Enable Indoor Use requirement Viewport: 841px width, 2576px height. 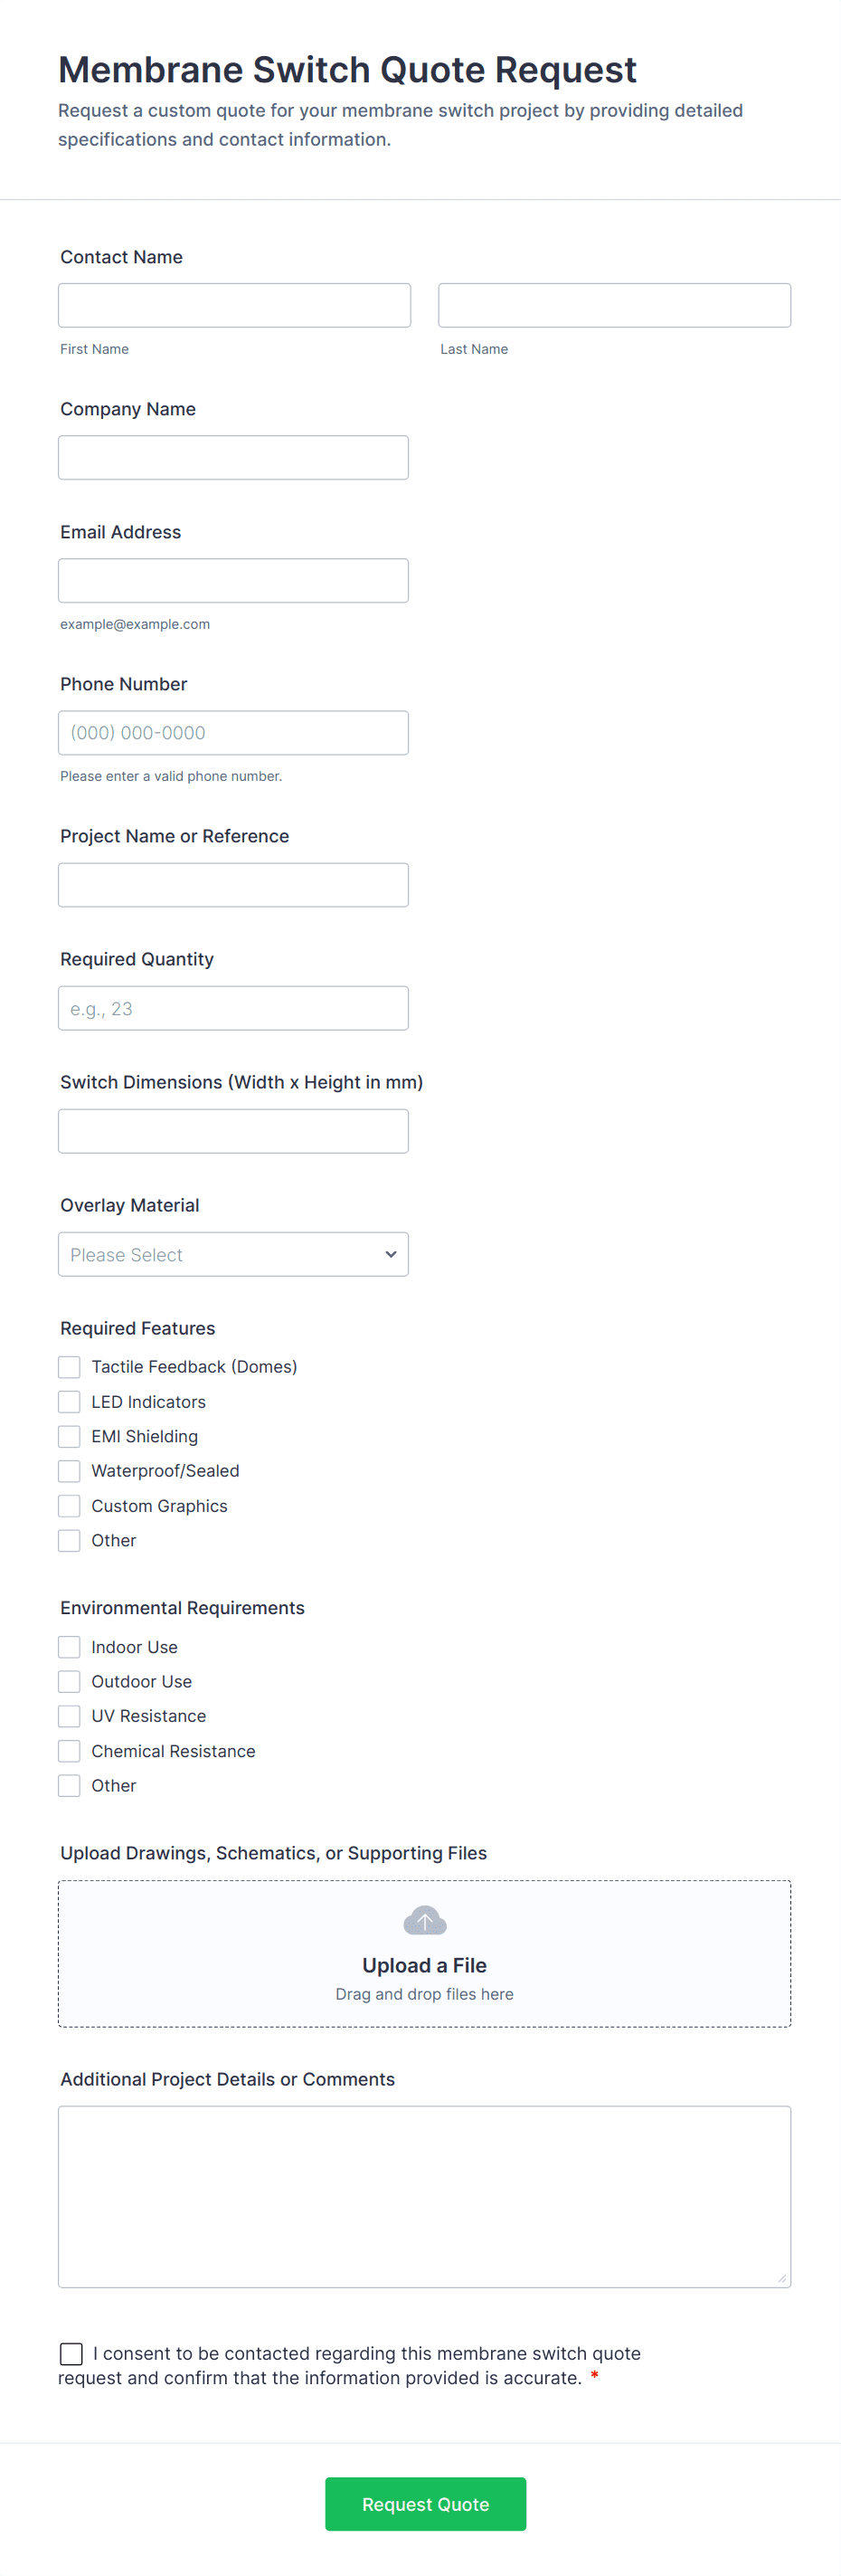(69, 1646)
